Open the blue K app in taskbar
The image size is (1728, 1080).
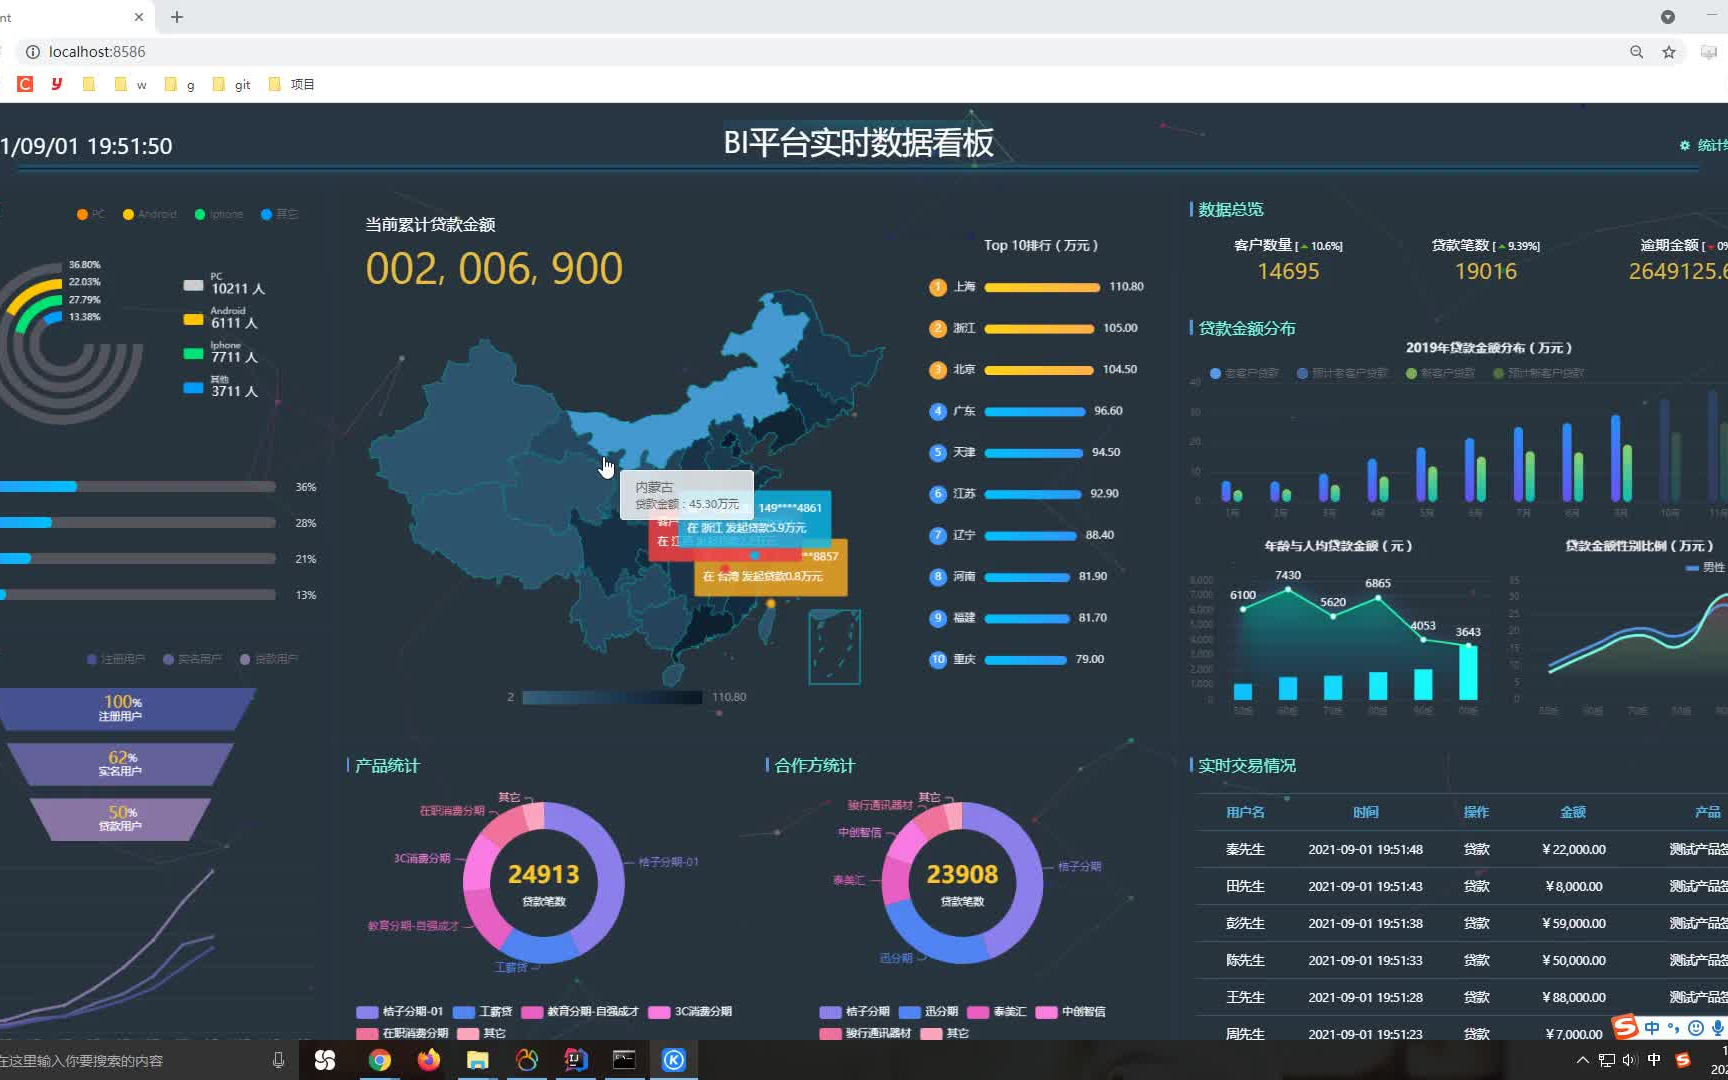(674, 1060)
